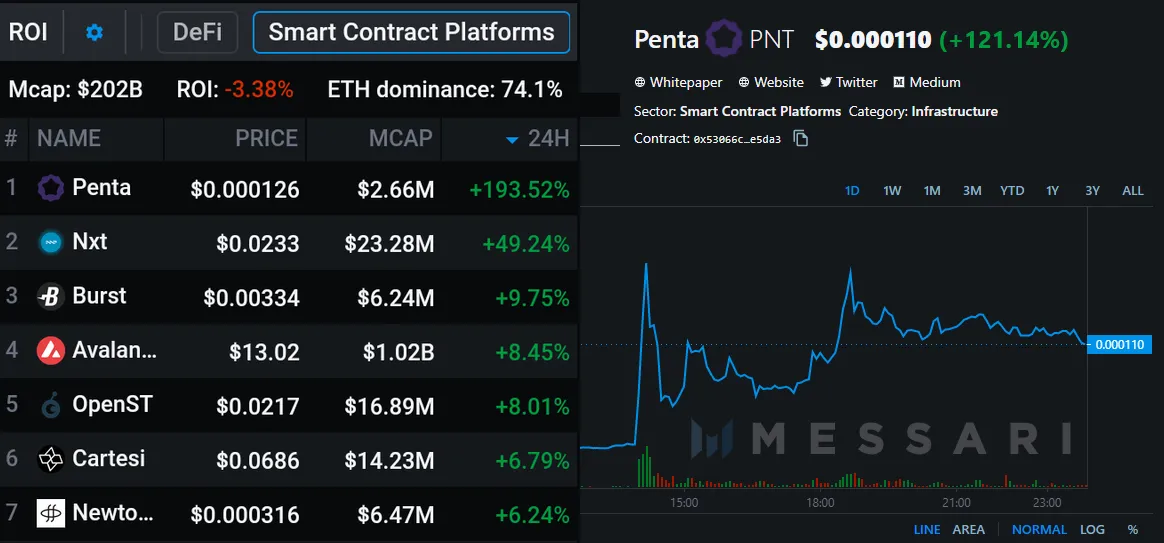Set chart scale to LOG
Viewport: 1164px width, 543px height.
point(1093,530)
